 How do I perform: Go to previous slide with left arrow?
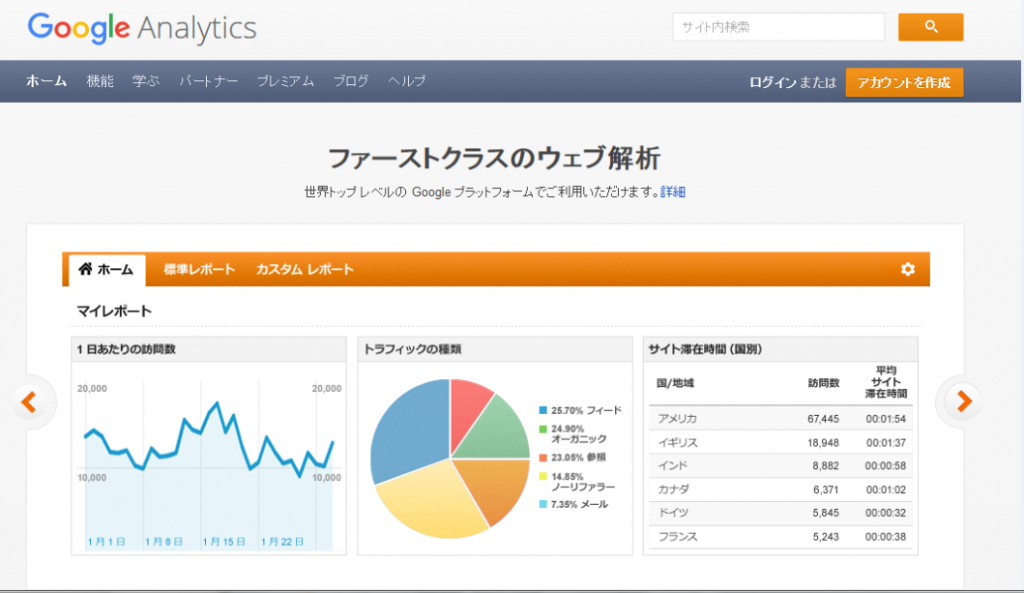29,402
